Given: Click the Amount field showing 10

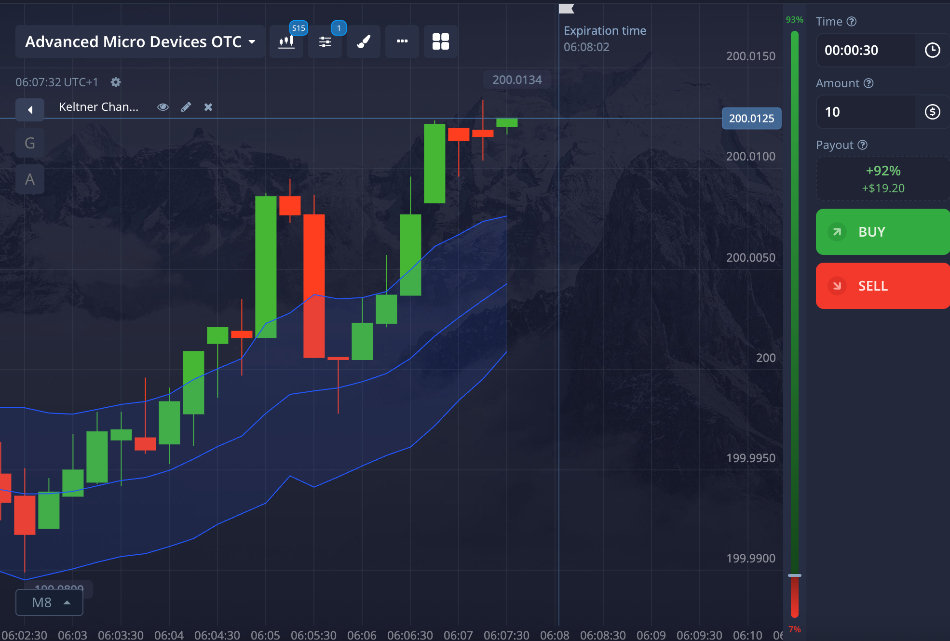Looking at the screenshot, I should click(866, 112).
